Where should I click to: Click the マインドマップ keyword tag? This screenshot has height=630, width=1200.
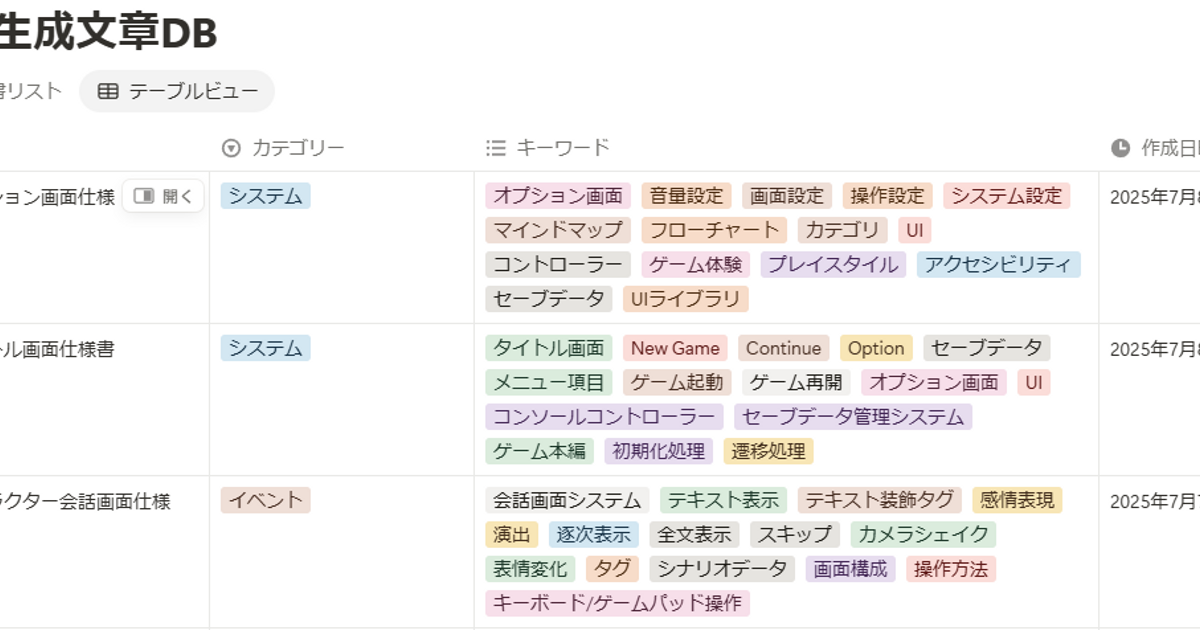coord(558,230)
